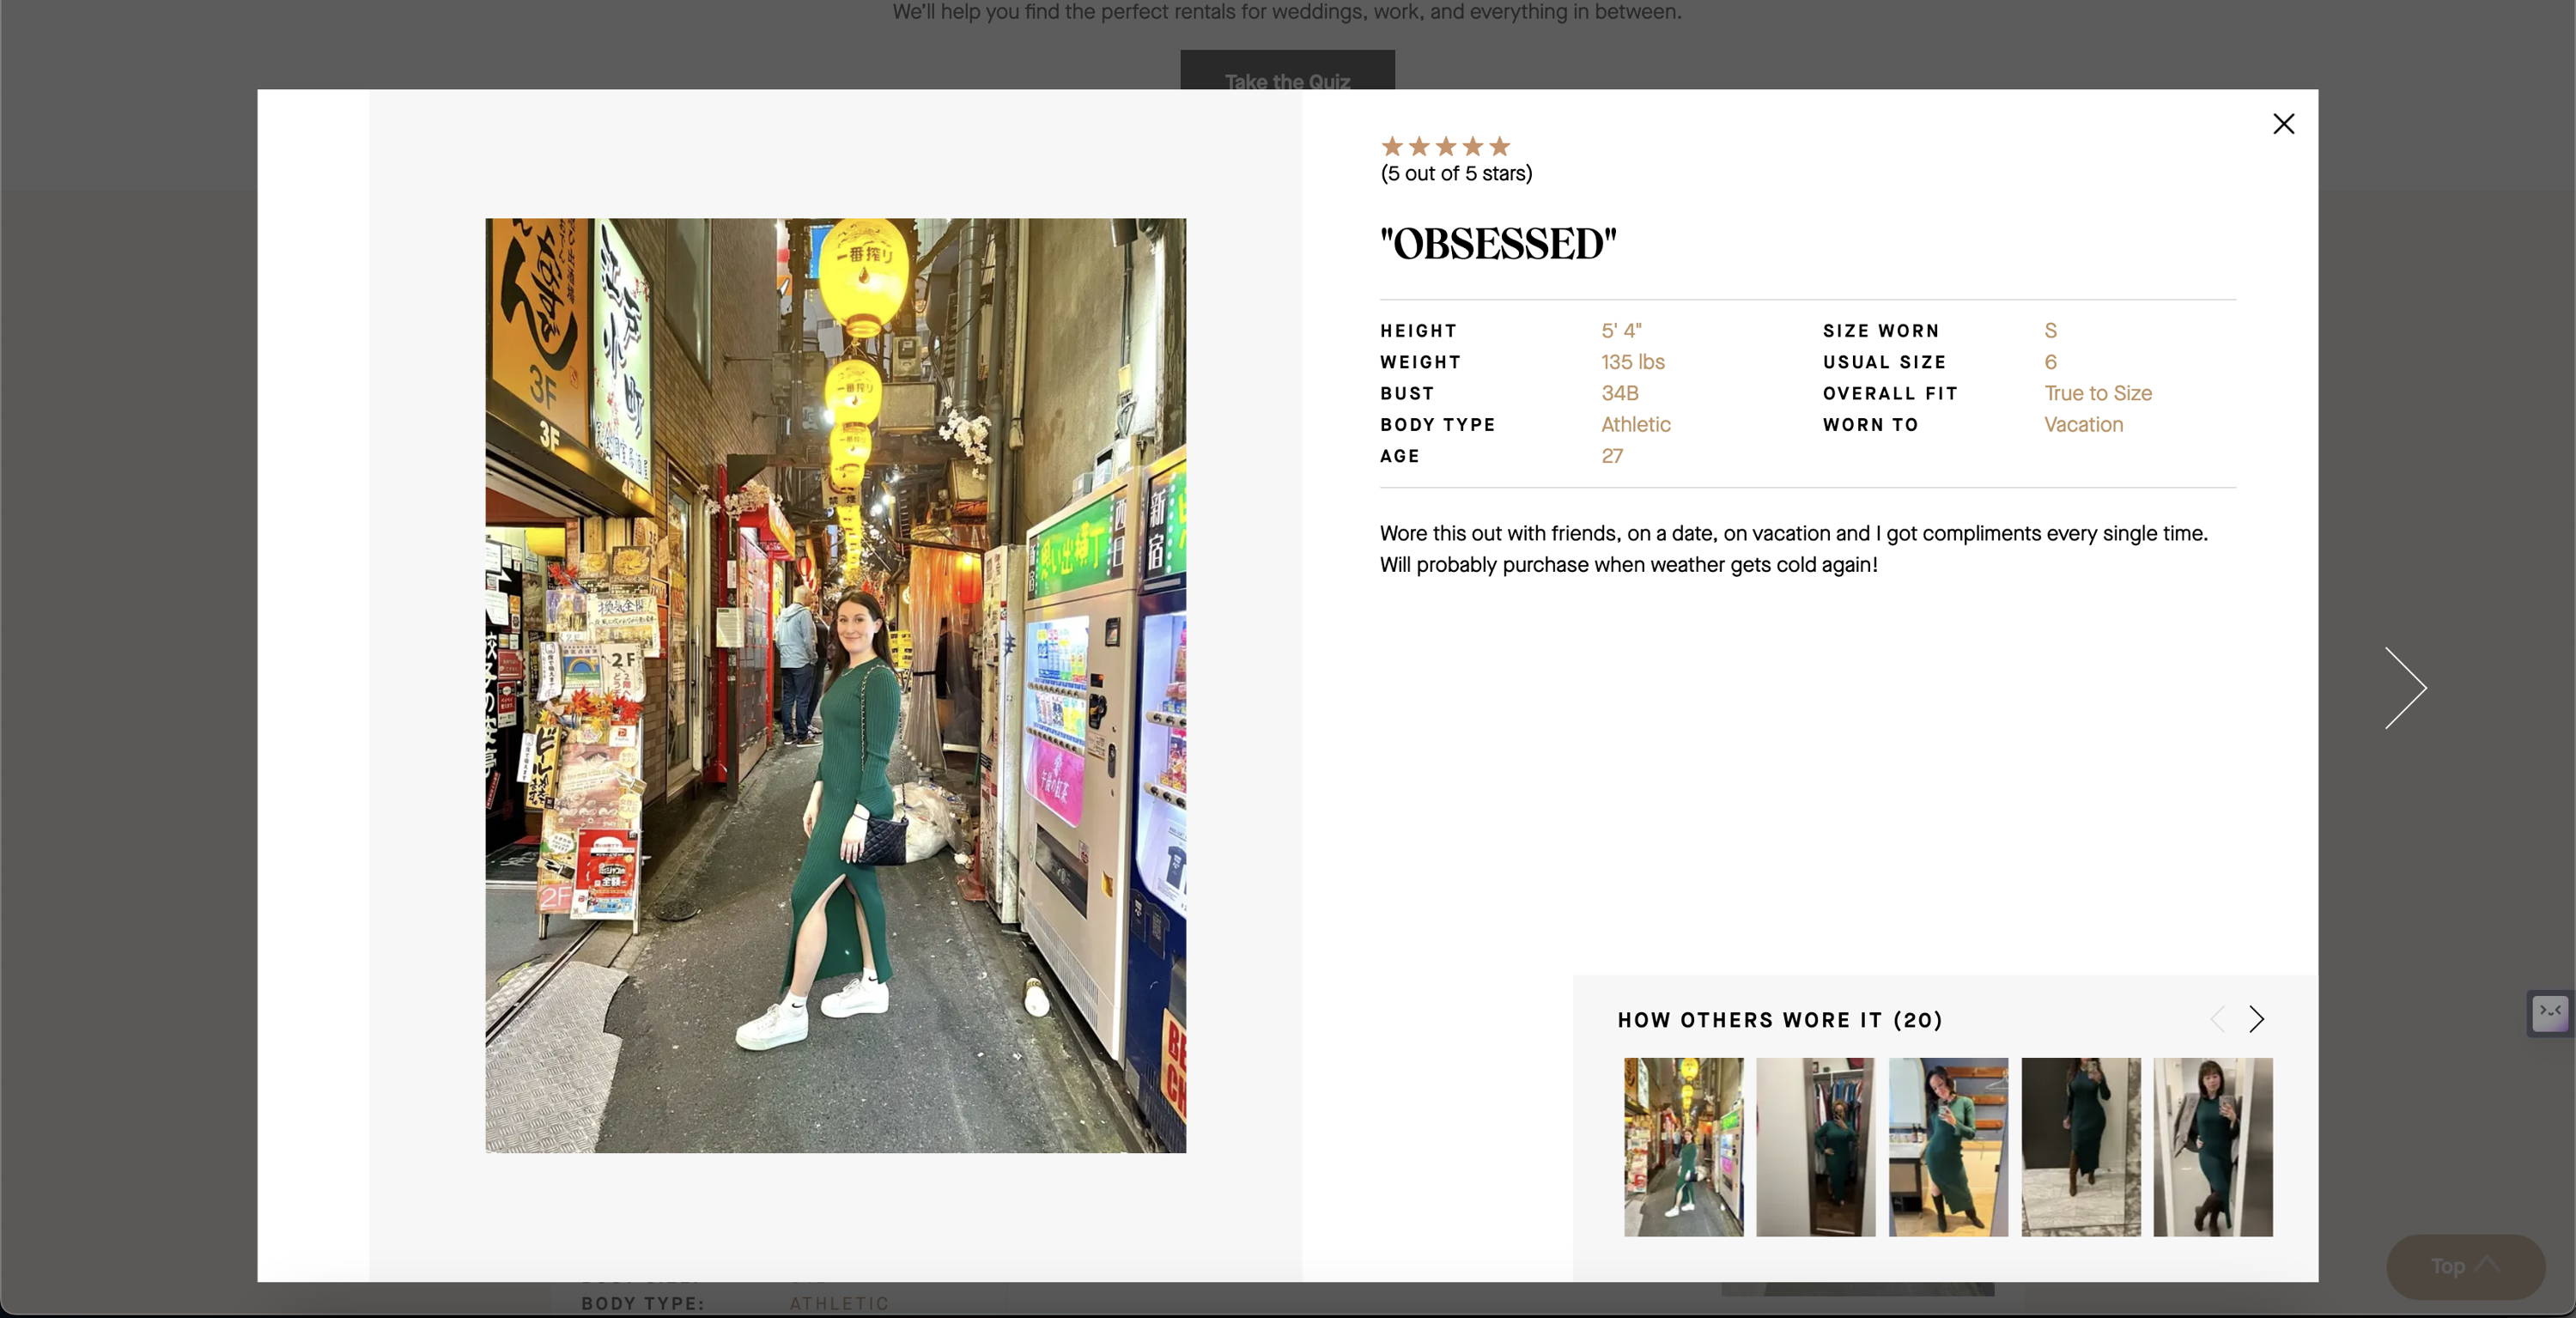2576x1318 pixels.
Task: Close the review modal with the X
Action: (2283, 124)
